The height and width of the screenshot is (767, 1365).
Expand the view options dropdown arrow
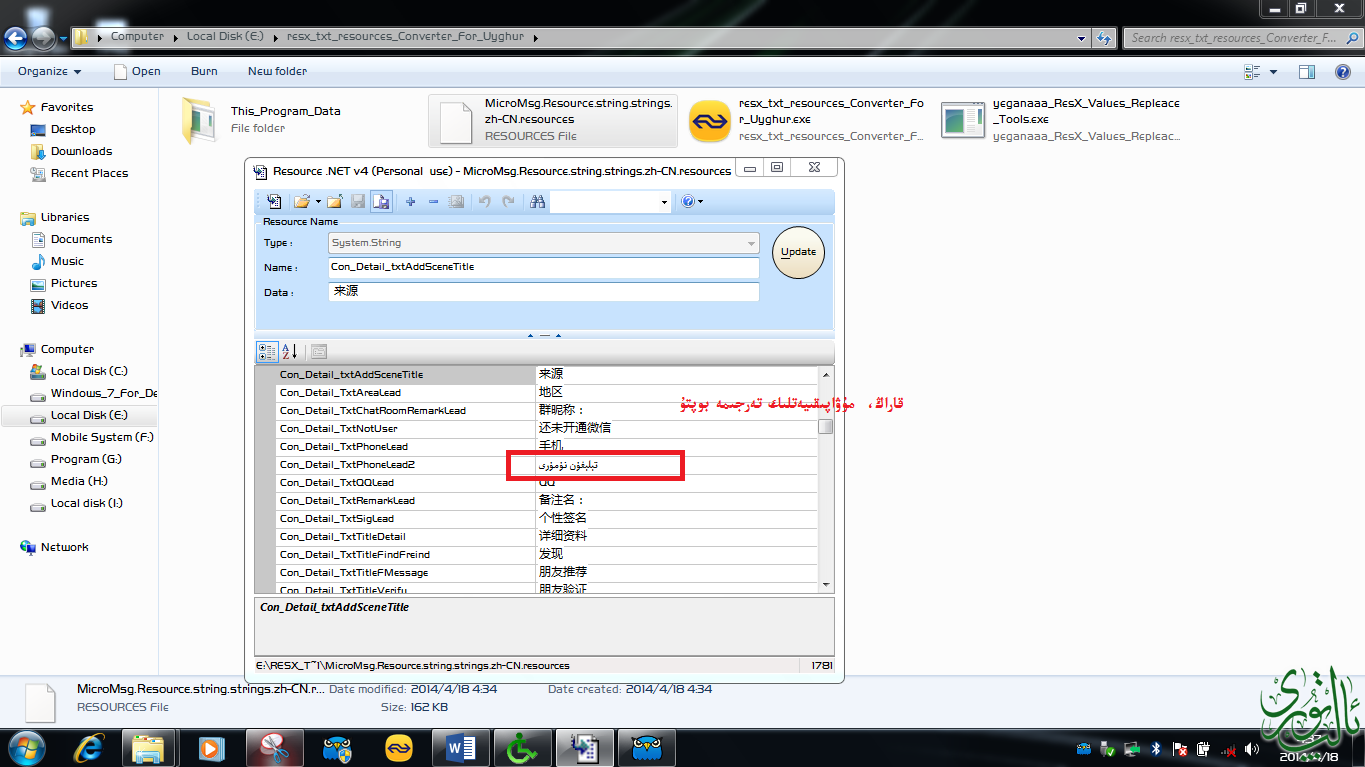pos(1273,72)
